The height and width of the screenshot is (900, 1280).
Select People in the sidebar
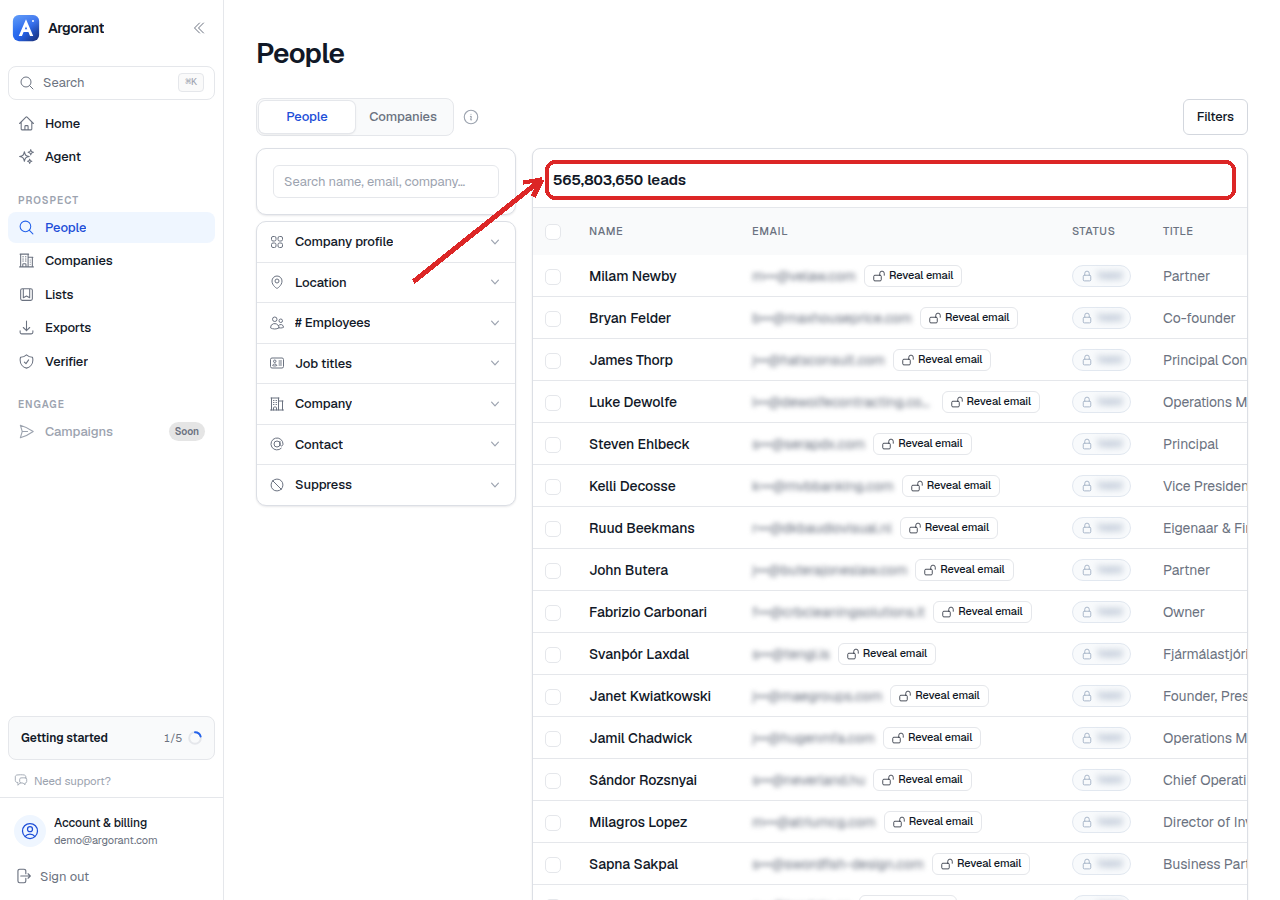click(111, 228)
